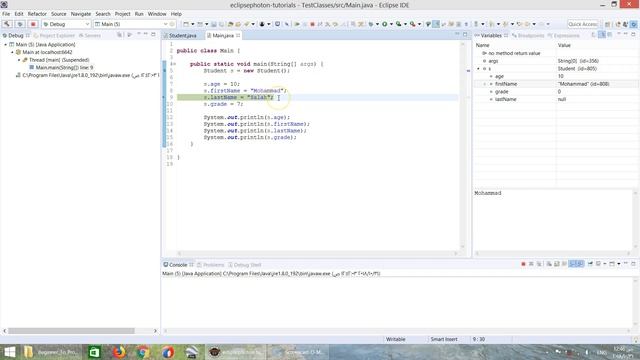Viewport: 640px width, 360px height.
Task: Select the javaw.exe process entry
Action: click(87, 76)
